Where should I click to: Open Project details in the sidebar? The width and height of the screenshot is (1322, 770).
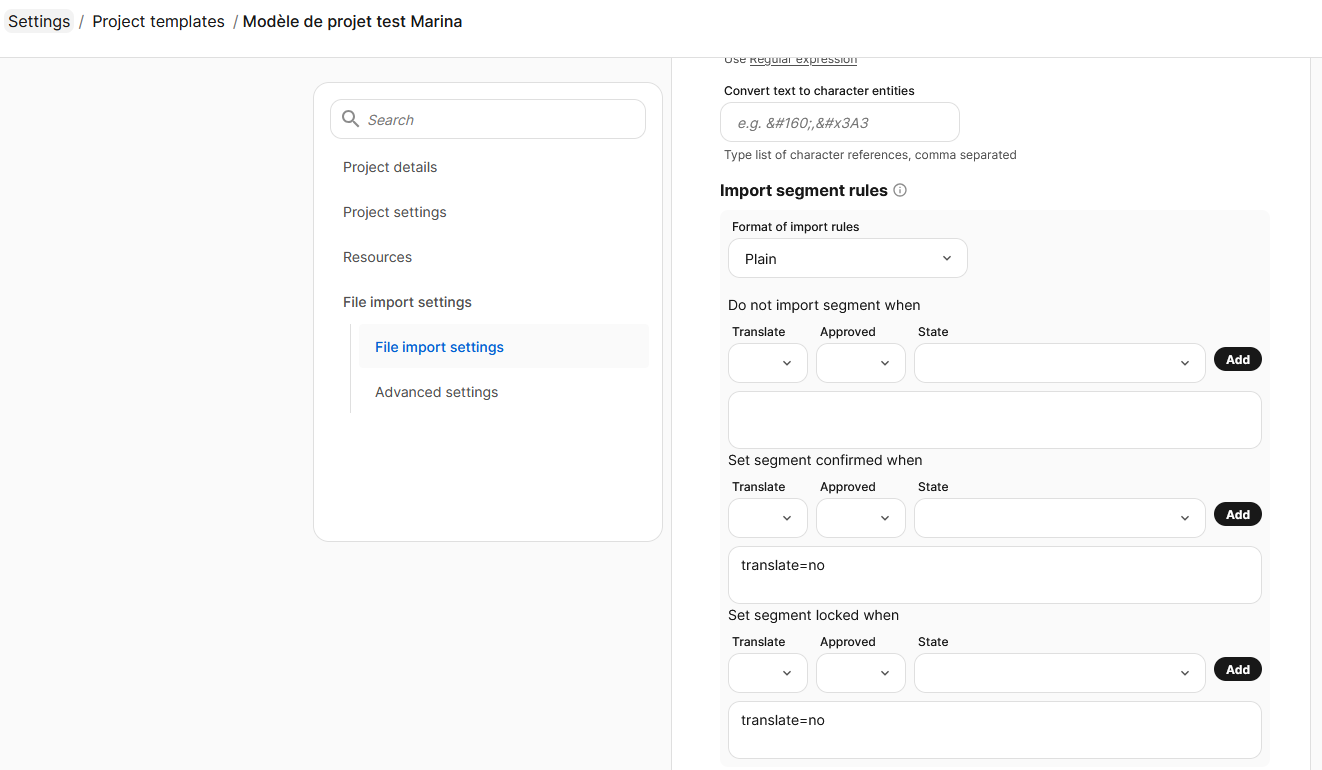tap(390, 167)
